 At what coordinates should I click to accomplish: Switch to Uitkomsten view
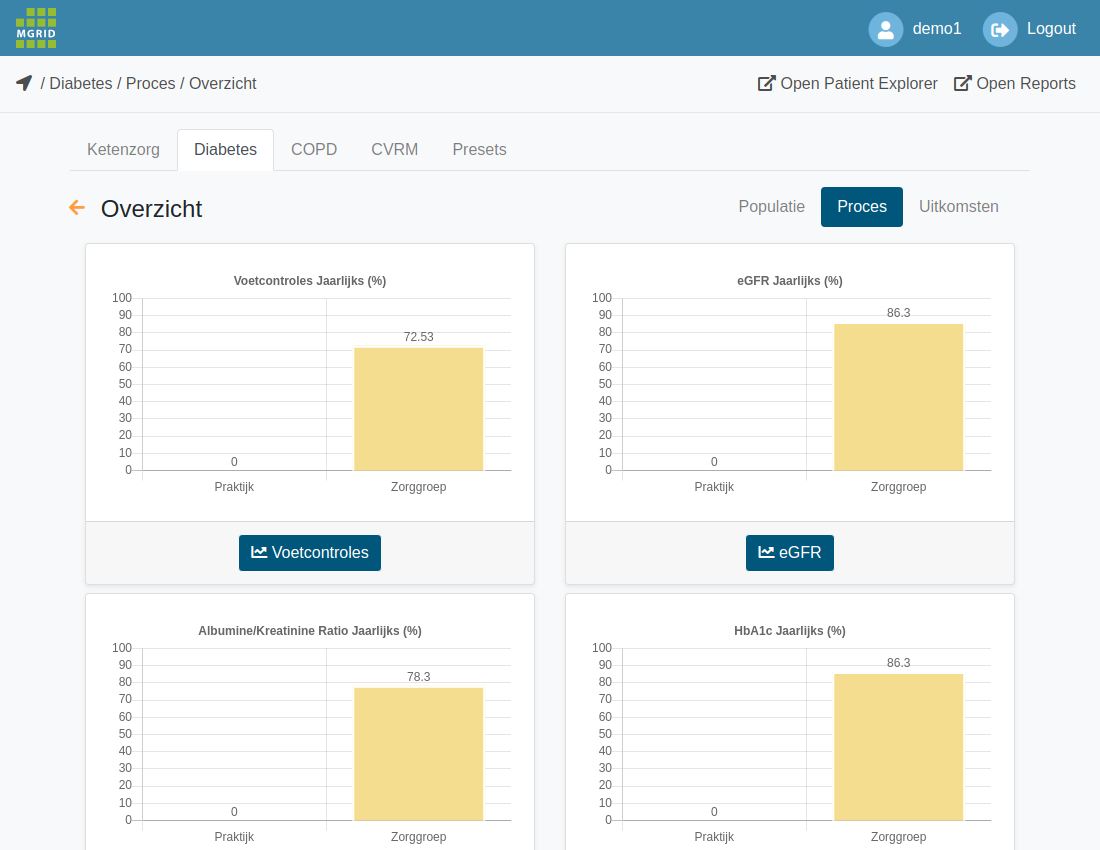[x=958, y=207]
